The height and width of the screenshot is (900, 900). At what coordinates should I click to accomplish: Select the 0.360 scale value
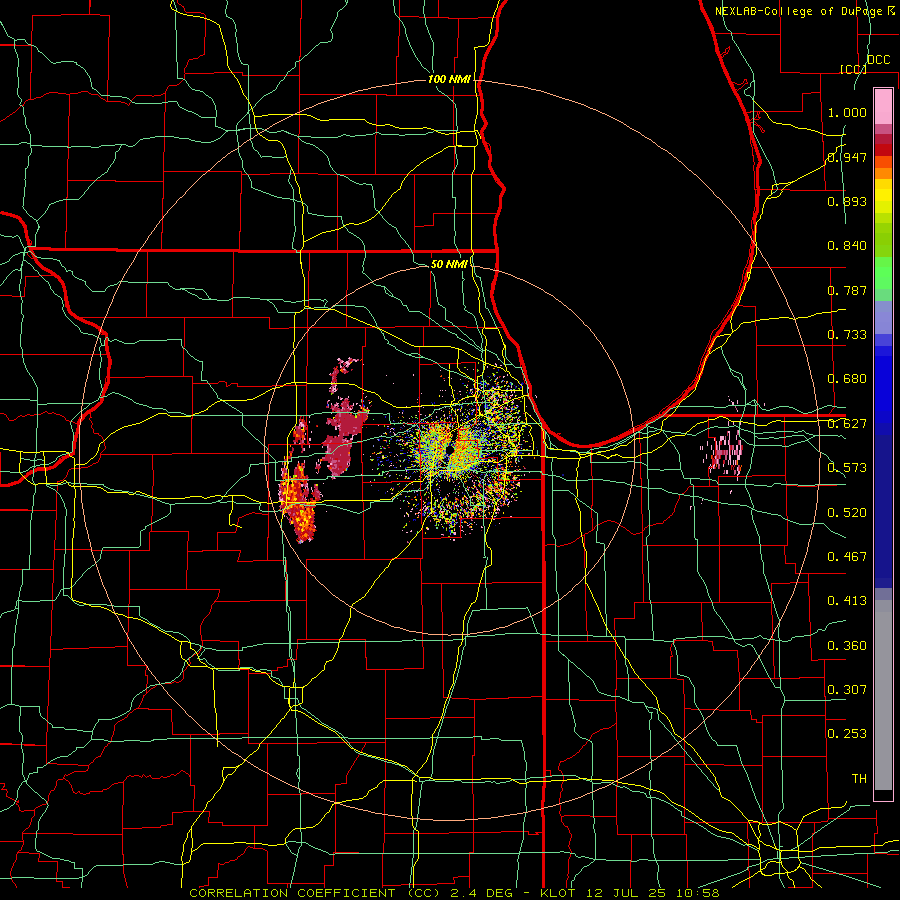pos(847,646)
